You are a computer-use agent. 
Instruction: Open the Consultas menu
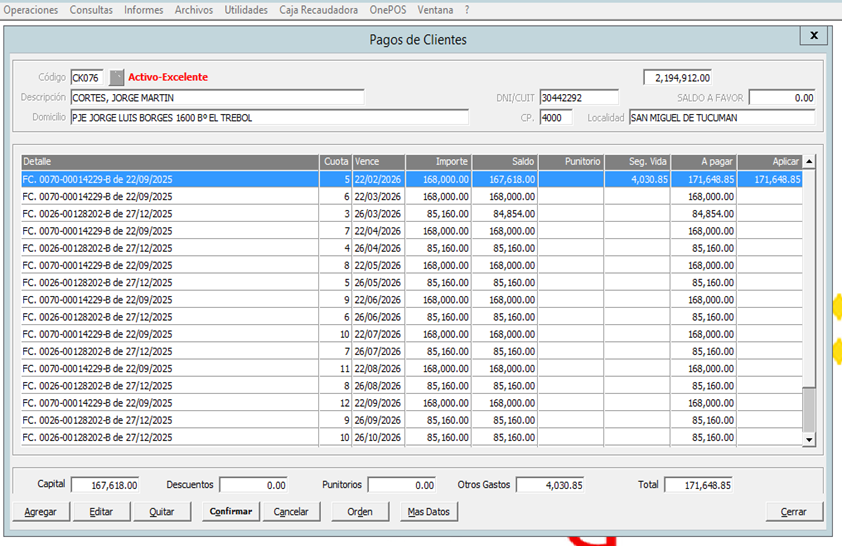coord(91,10)
